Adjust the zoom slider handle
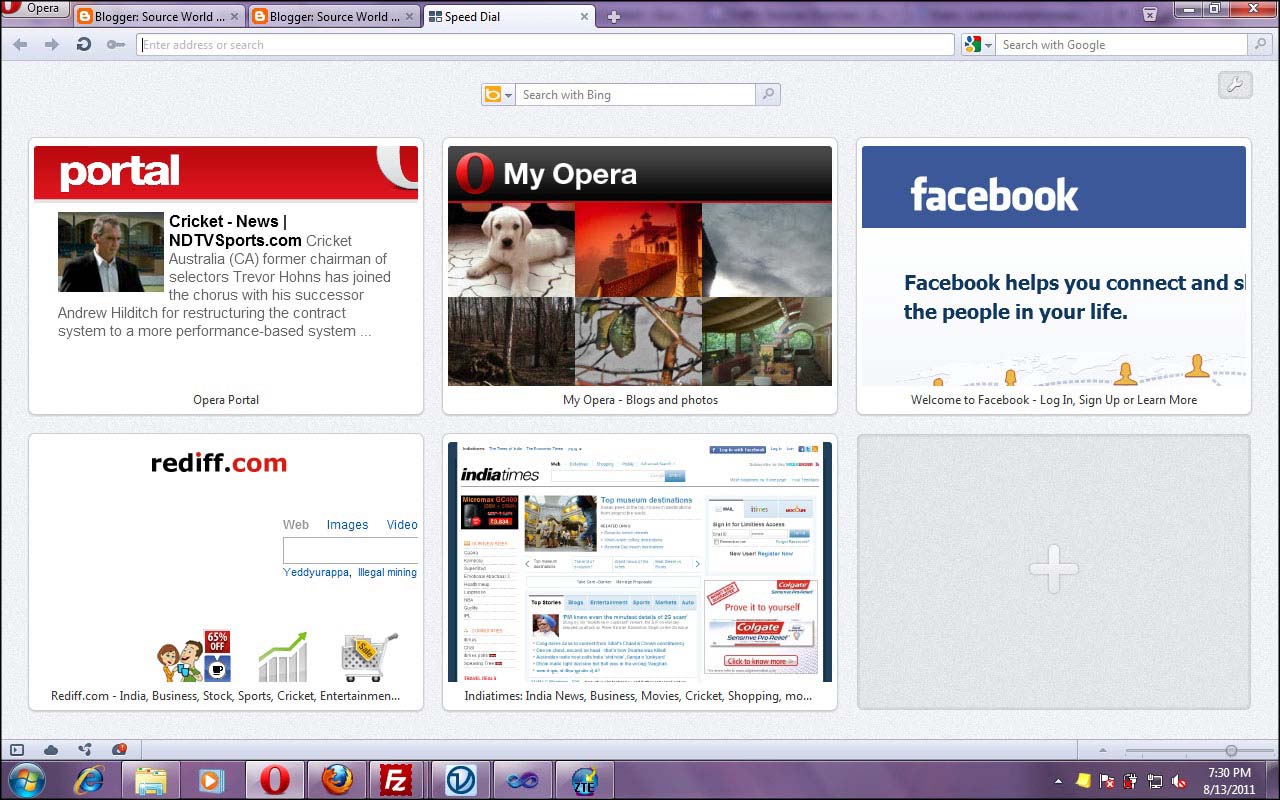 (1231, 750)
